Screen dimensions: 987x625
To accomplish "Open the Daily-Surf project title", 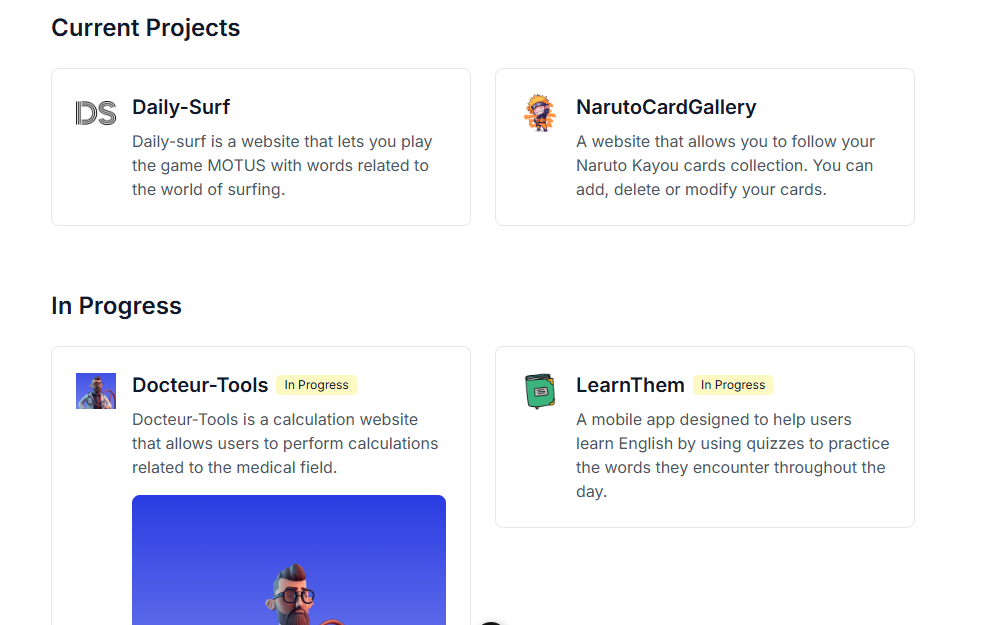I will pos(181,107).
